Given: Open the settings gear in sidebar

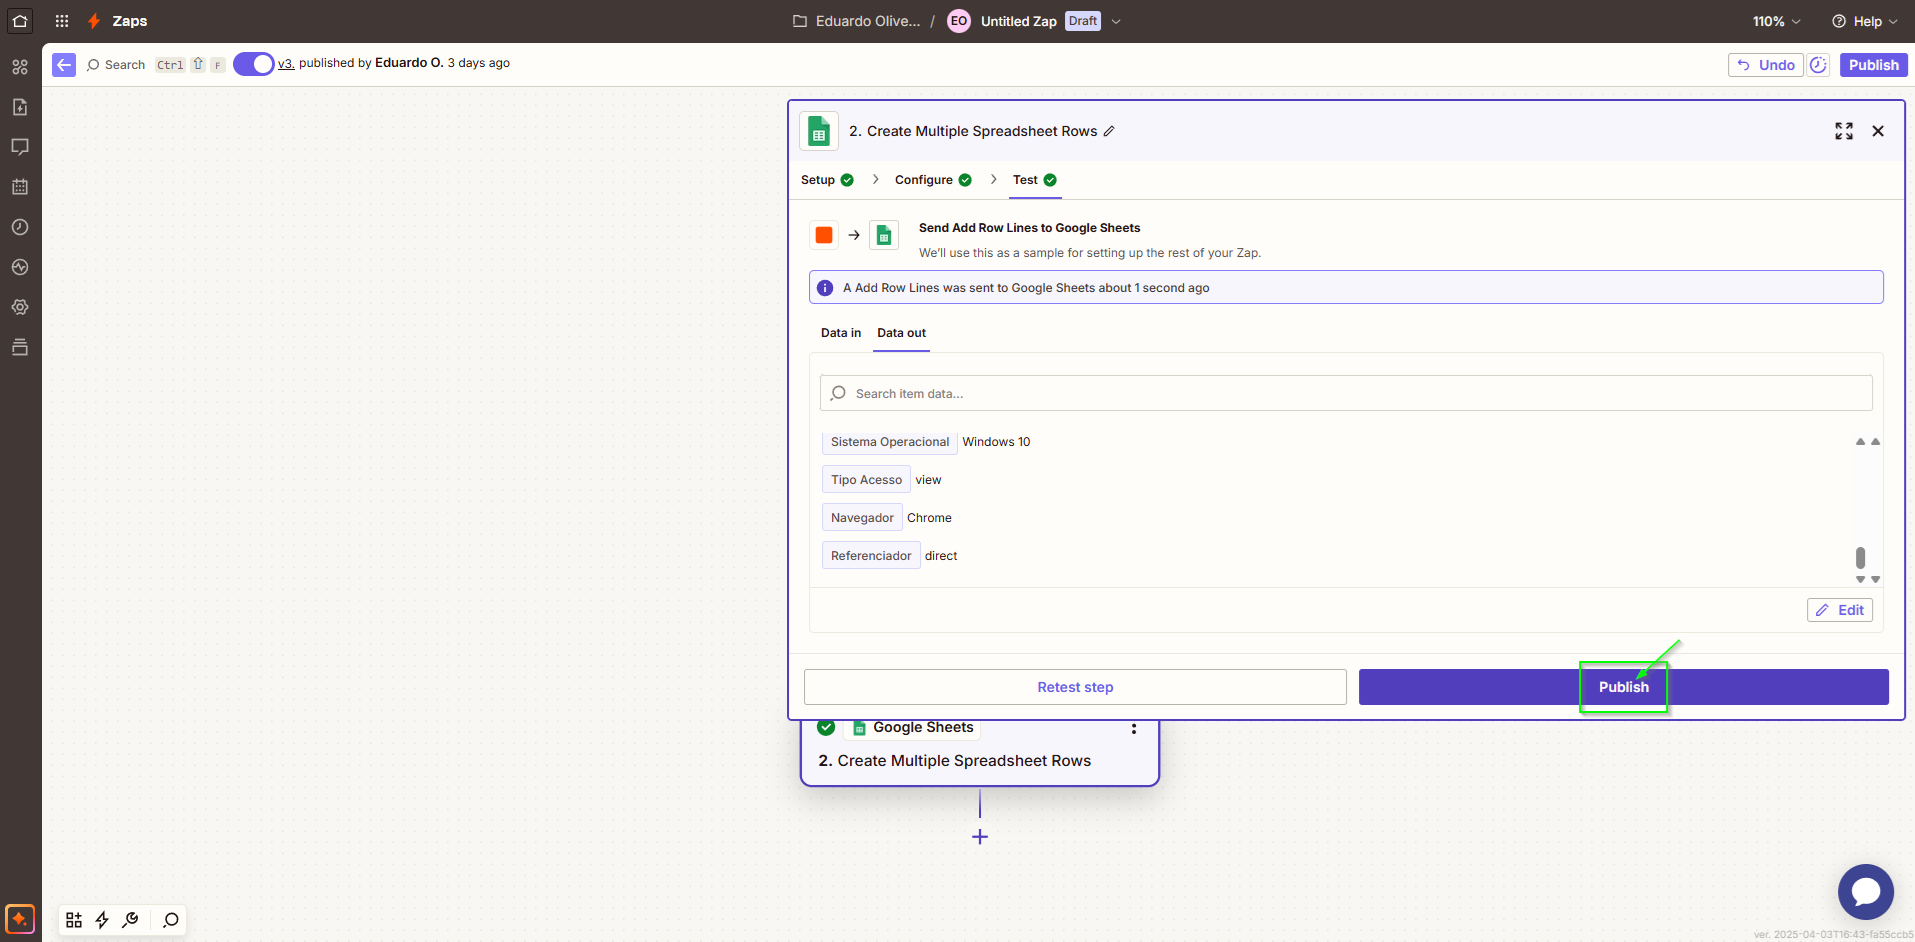Looking at the screenshot, I should (20, 307).
